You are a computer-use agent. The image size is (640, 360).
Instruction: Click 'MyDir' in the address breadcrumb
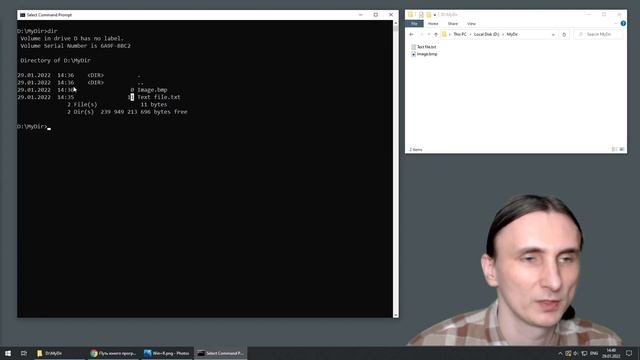(x=512, y=34)
